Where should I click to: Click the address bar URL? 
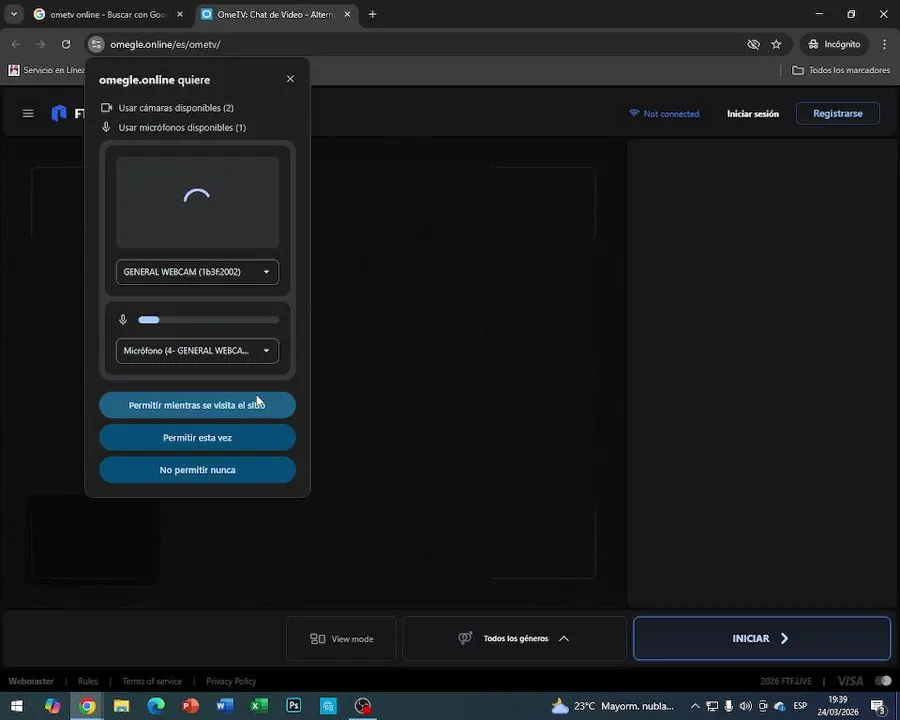click(x=165, y=44)
